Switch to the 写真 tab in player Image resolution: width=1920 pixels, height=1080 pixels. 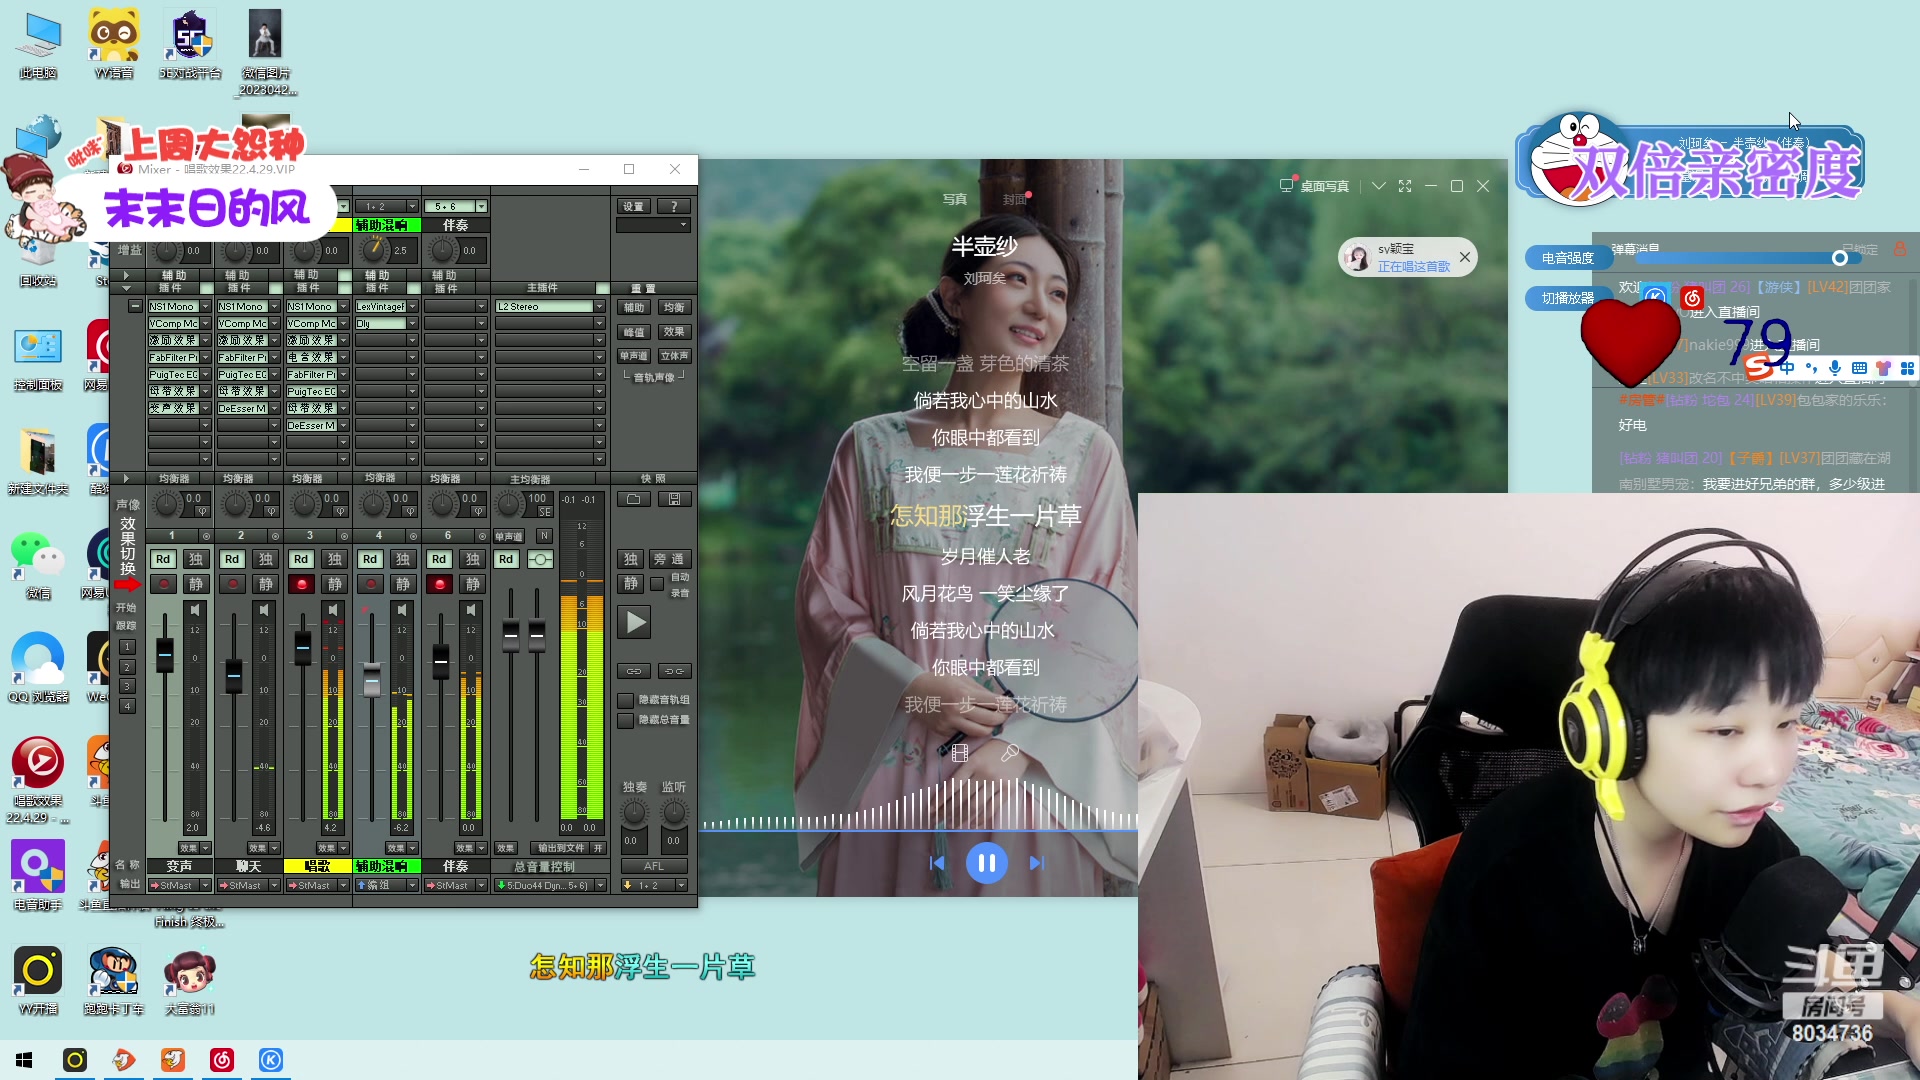955,199
